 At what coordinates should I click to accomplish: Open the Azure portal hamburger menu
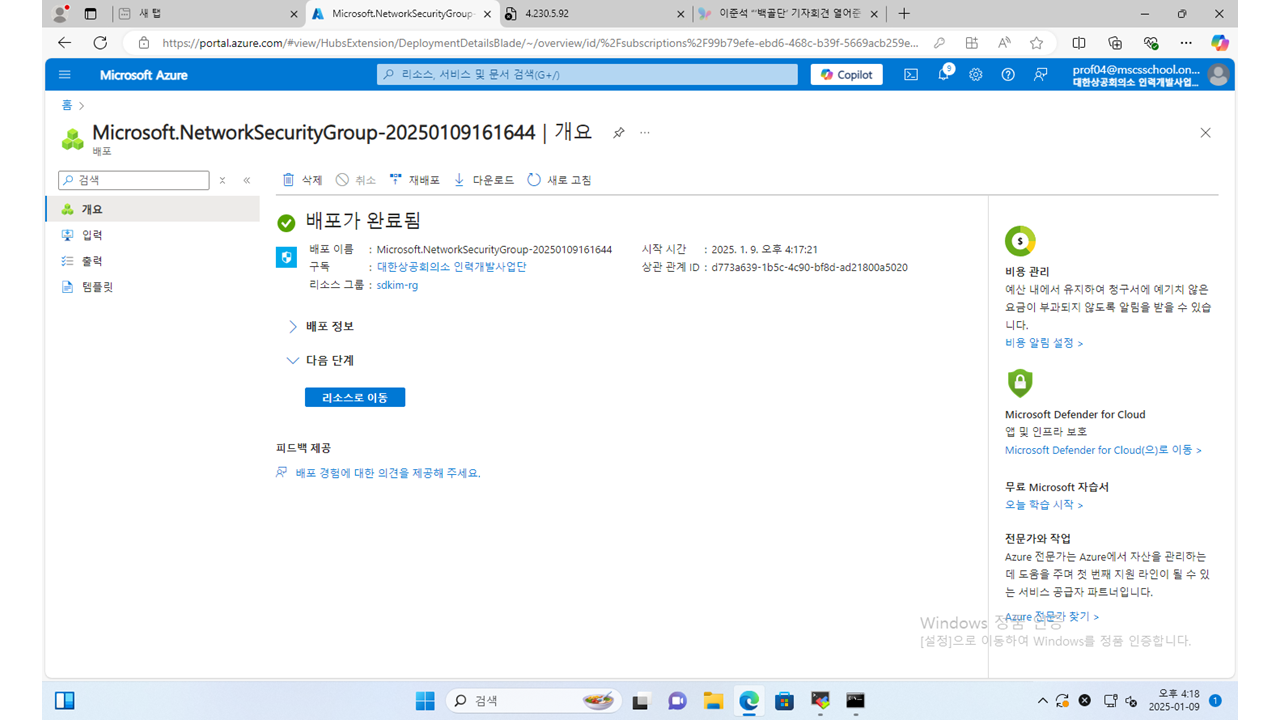(x=65, y=75)
